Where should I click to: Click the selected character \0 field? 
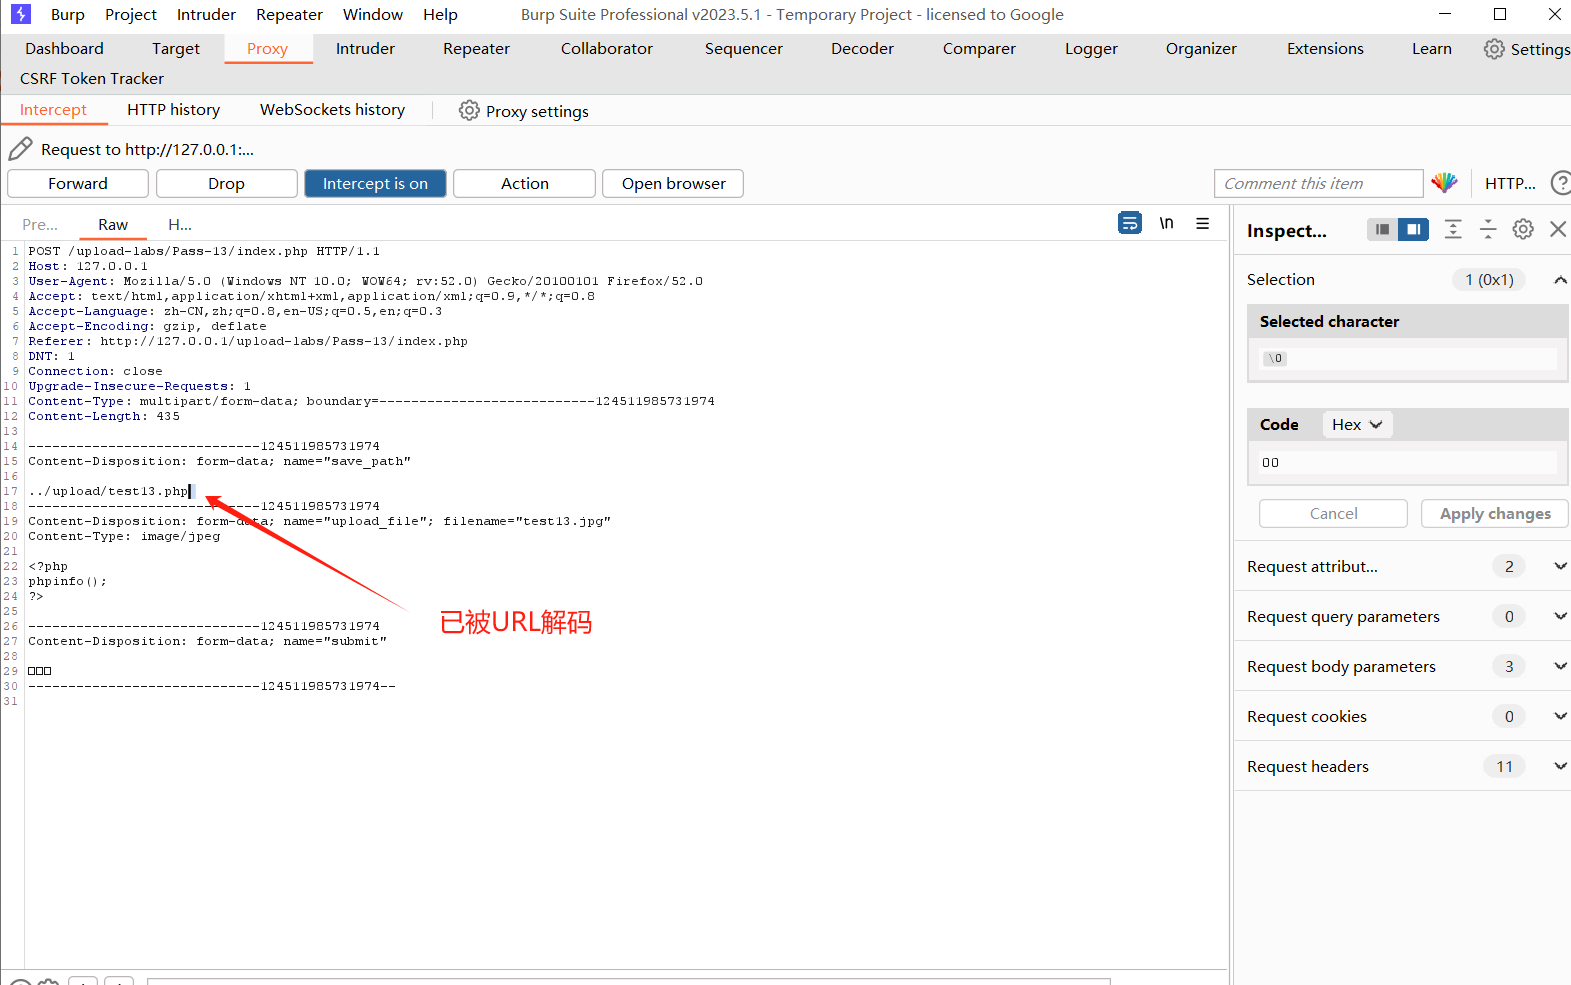(x=1407, y=358)
